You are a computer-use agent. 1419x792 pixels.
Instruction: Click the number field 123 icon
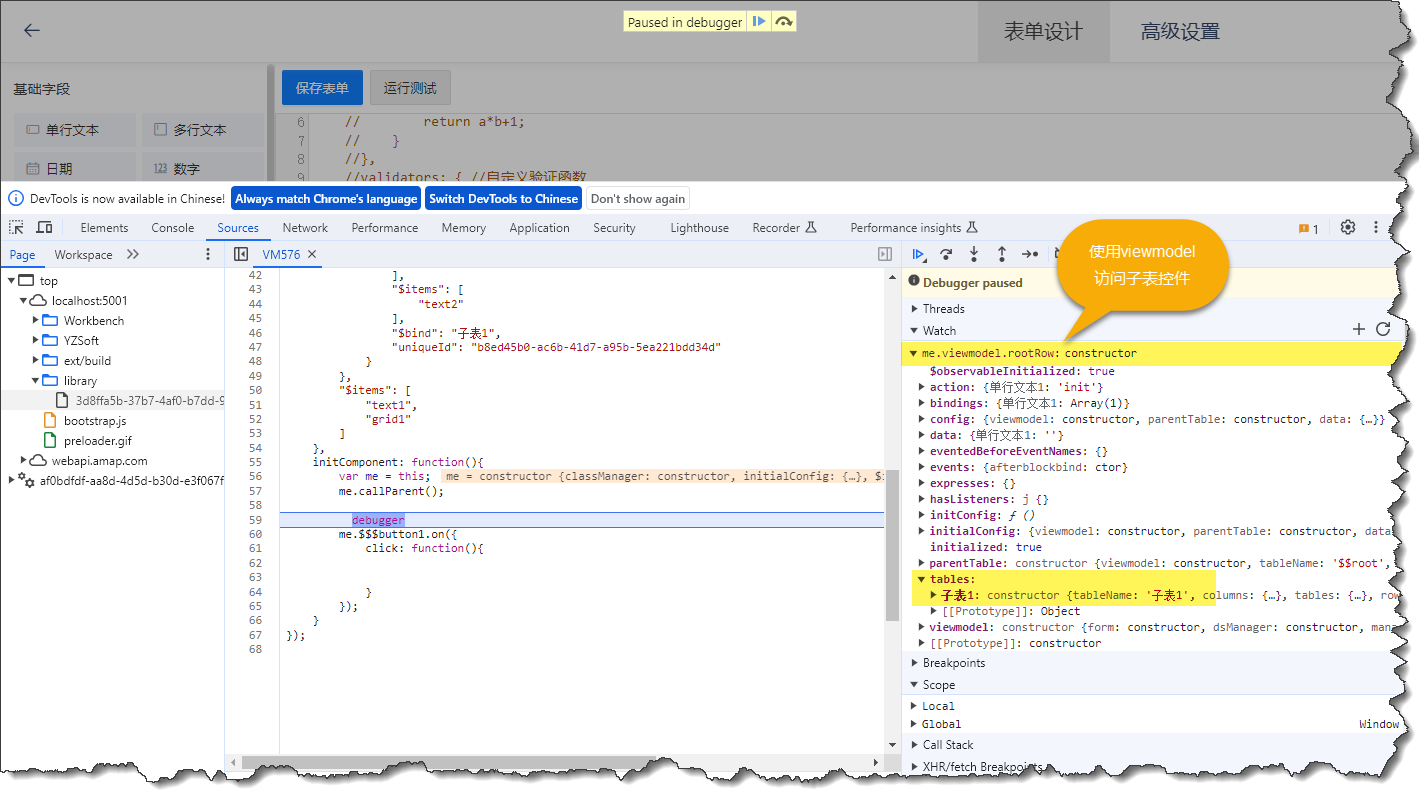point(160,169)
